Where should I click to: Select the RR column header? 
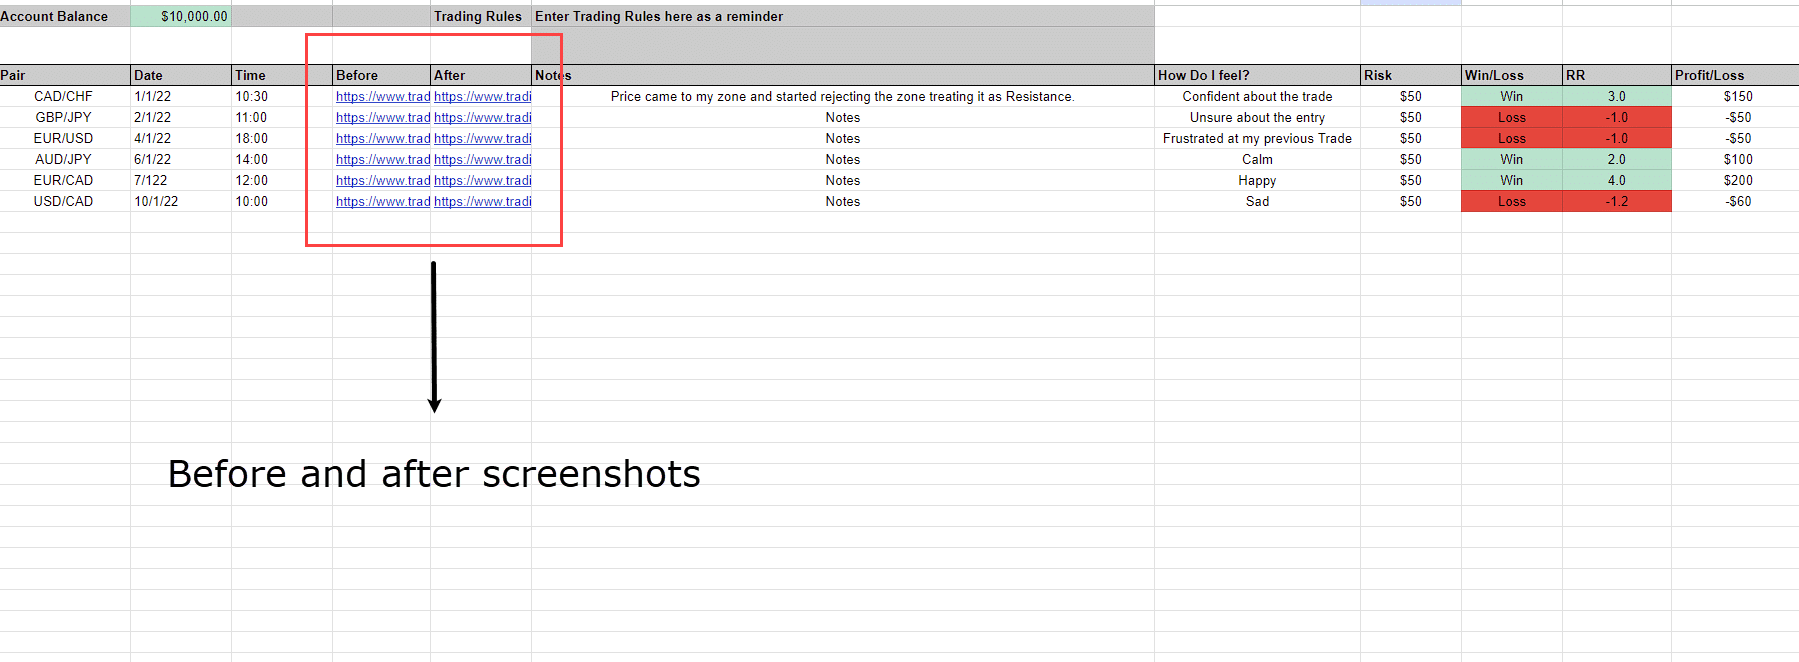[1617, 75]
